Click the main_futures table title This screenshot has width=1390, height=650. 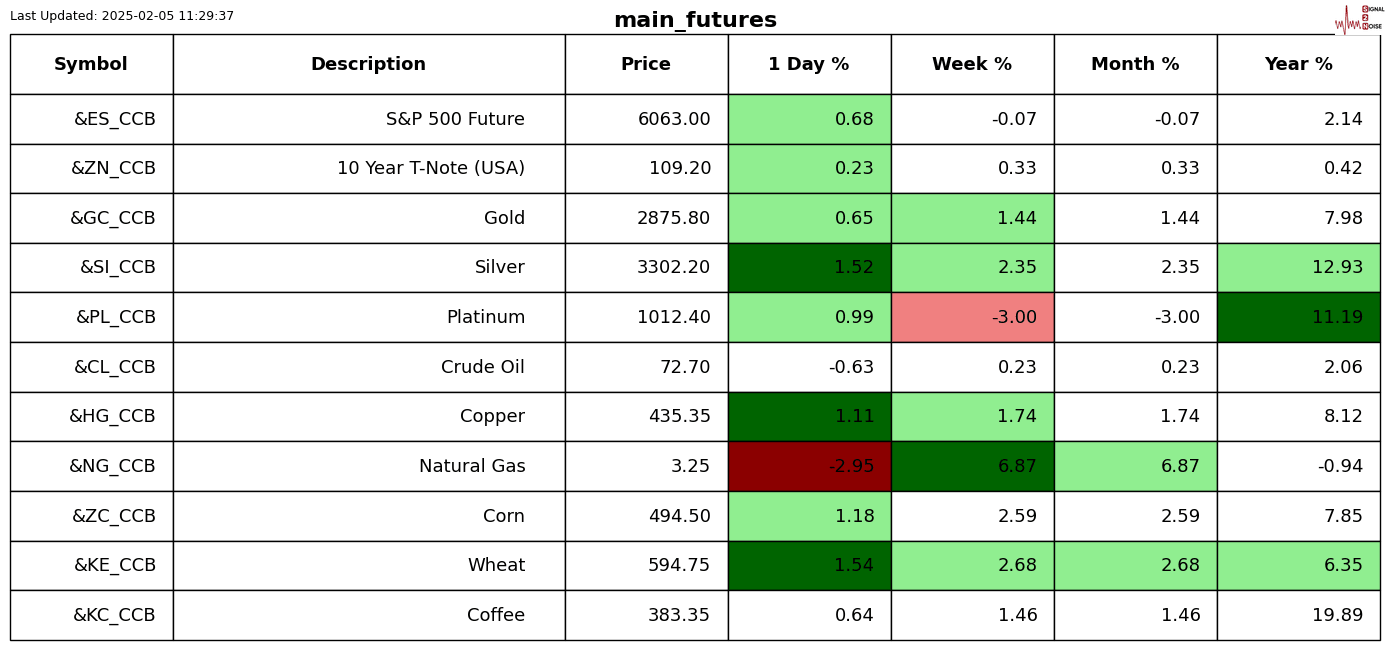pyautogui.click(x=695, y=20)
